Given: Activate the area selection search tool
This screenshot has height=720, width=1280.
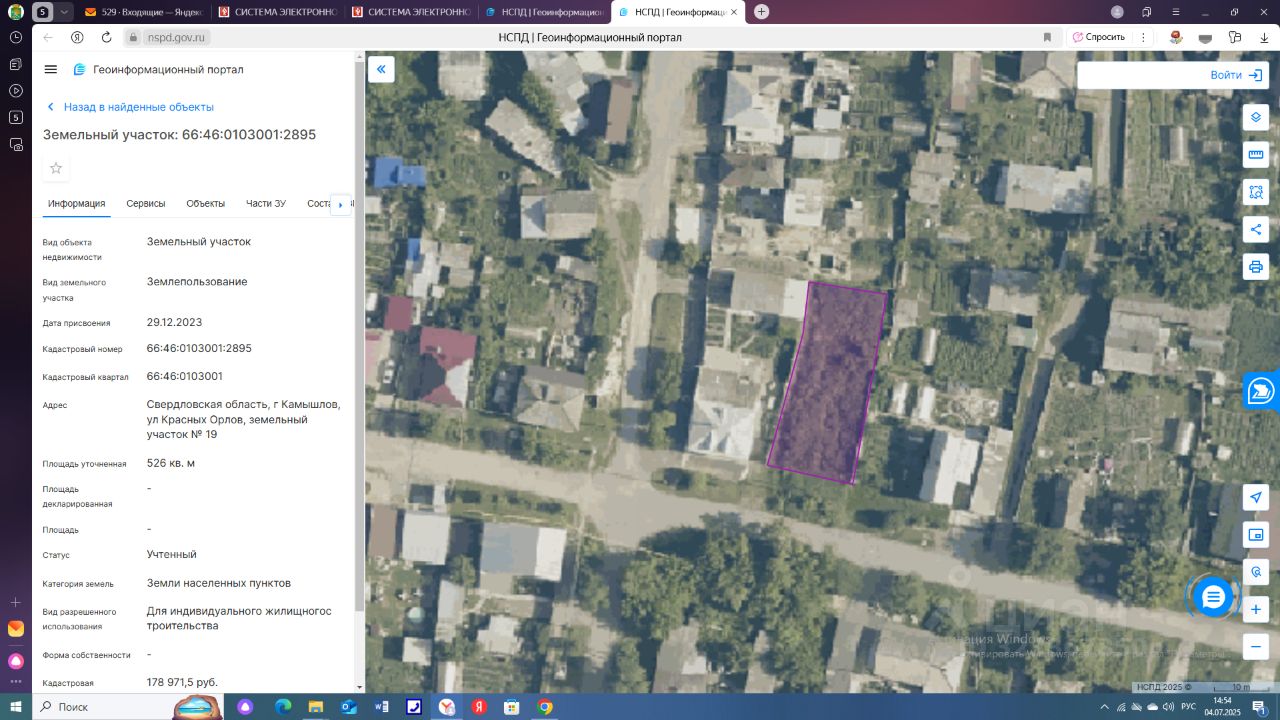Looking at the screenshot, I should pos(1256,192).
